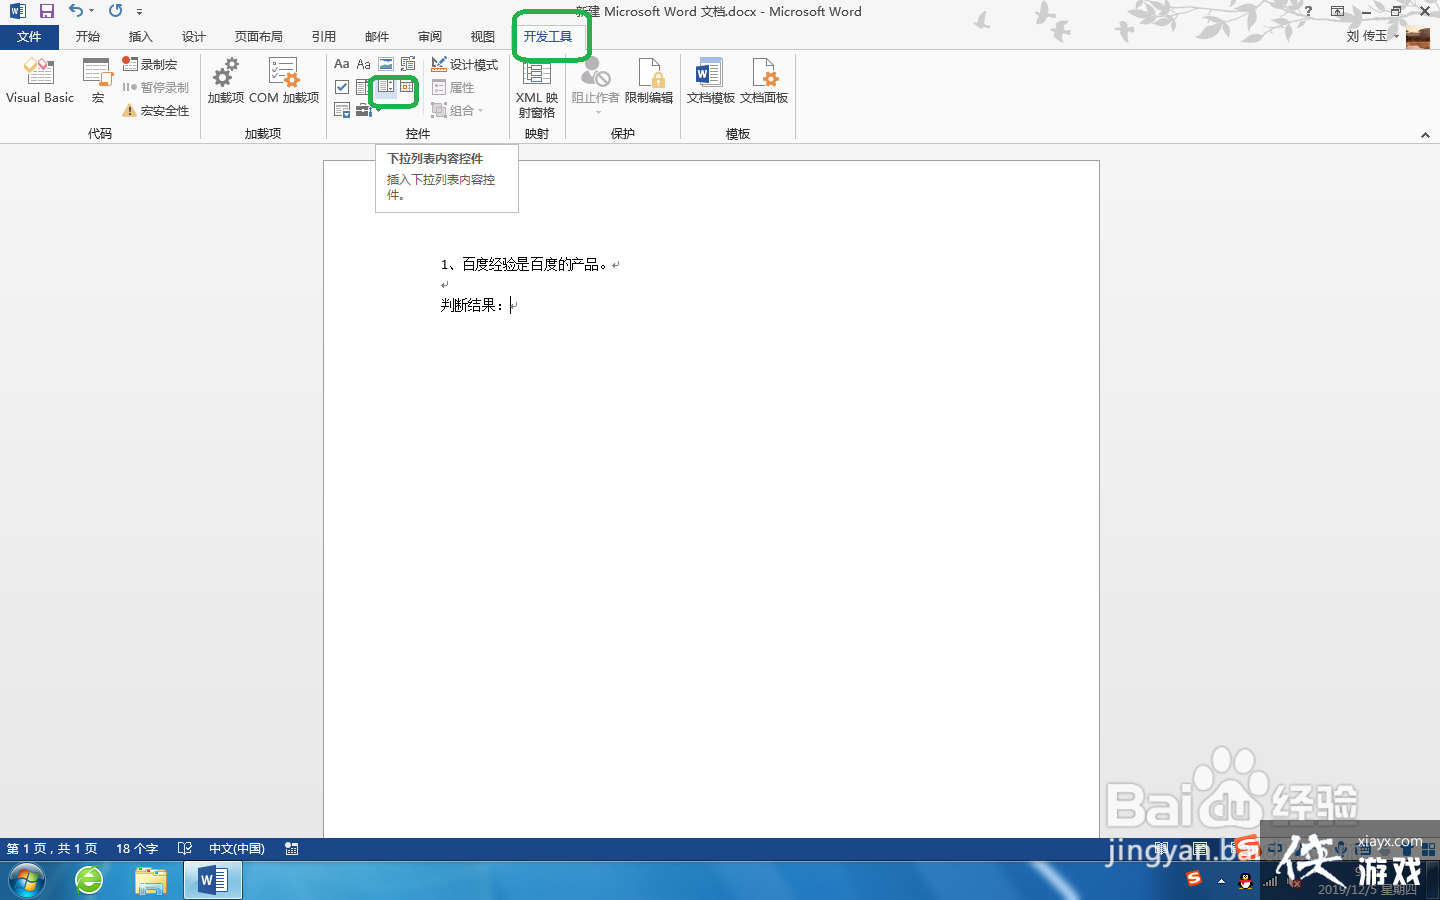The image size is (1440, 900).
Task: Click word count 18 个字
Action: (x=137, y=849)
